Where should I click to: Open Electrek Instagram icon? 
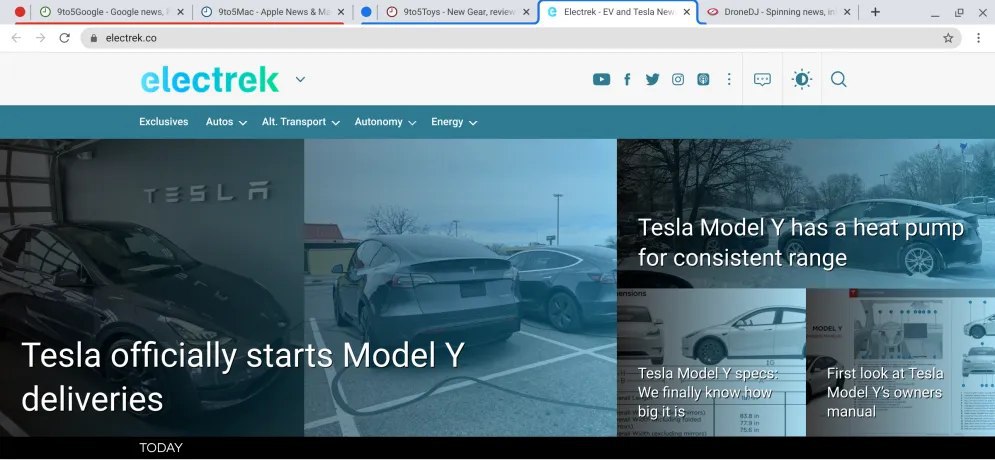coord(678,79)
